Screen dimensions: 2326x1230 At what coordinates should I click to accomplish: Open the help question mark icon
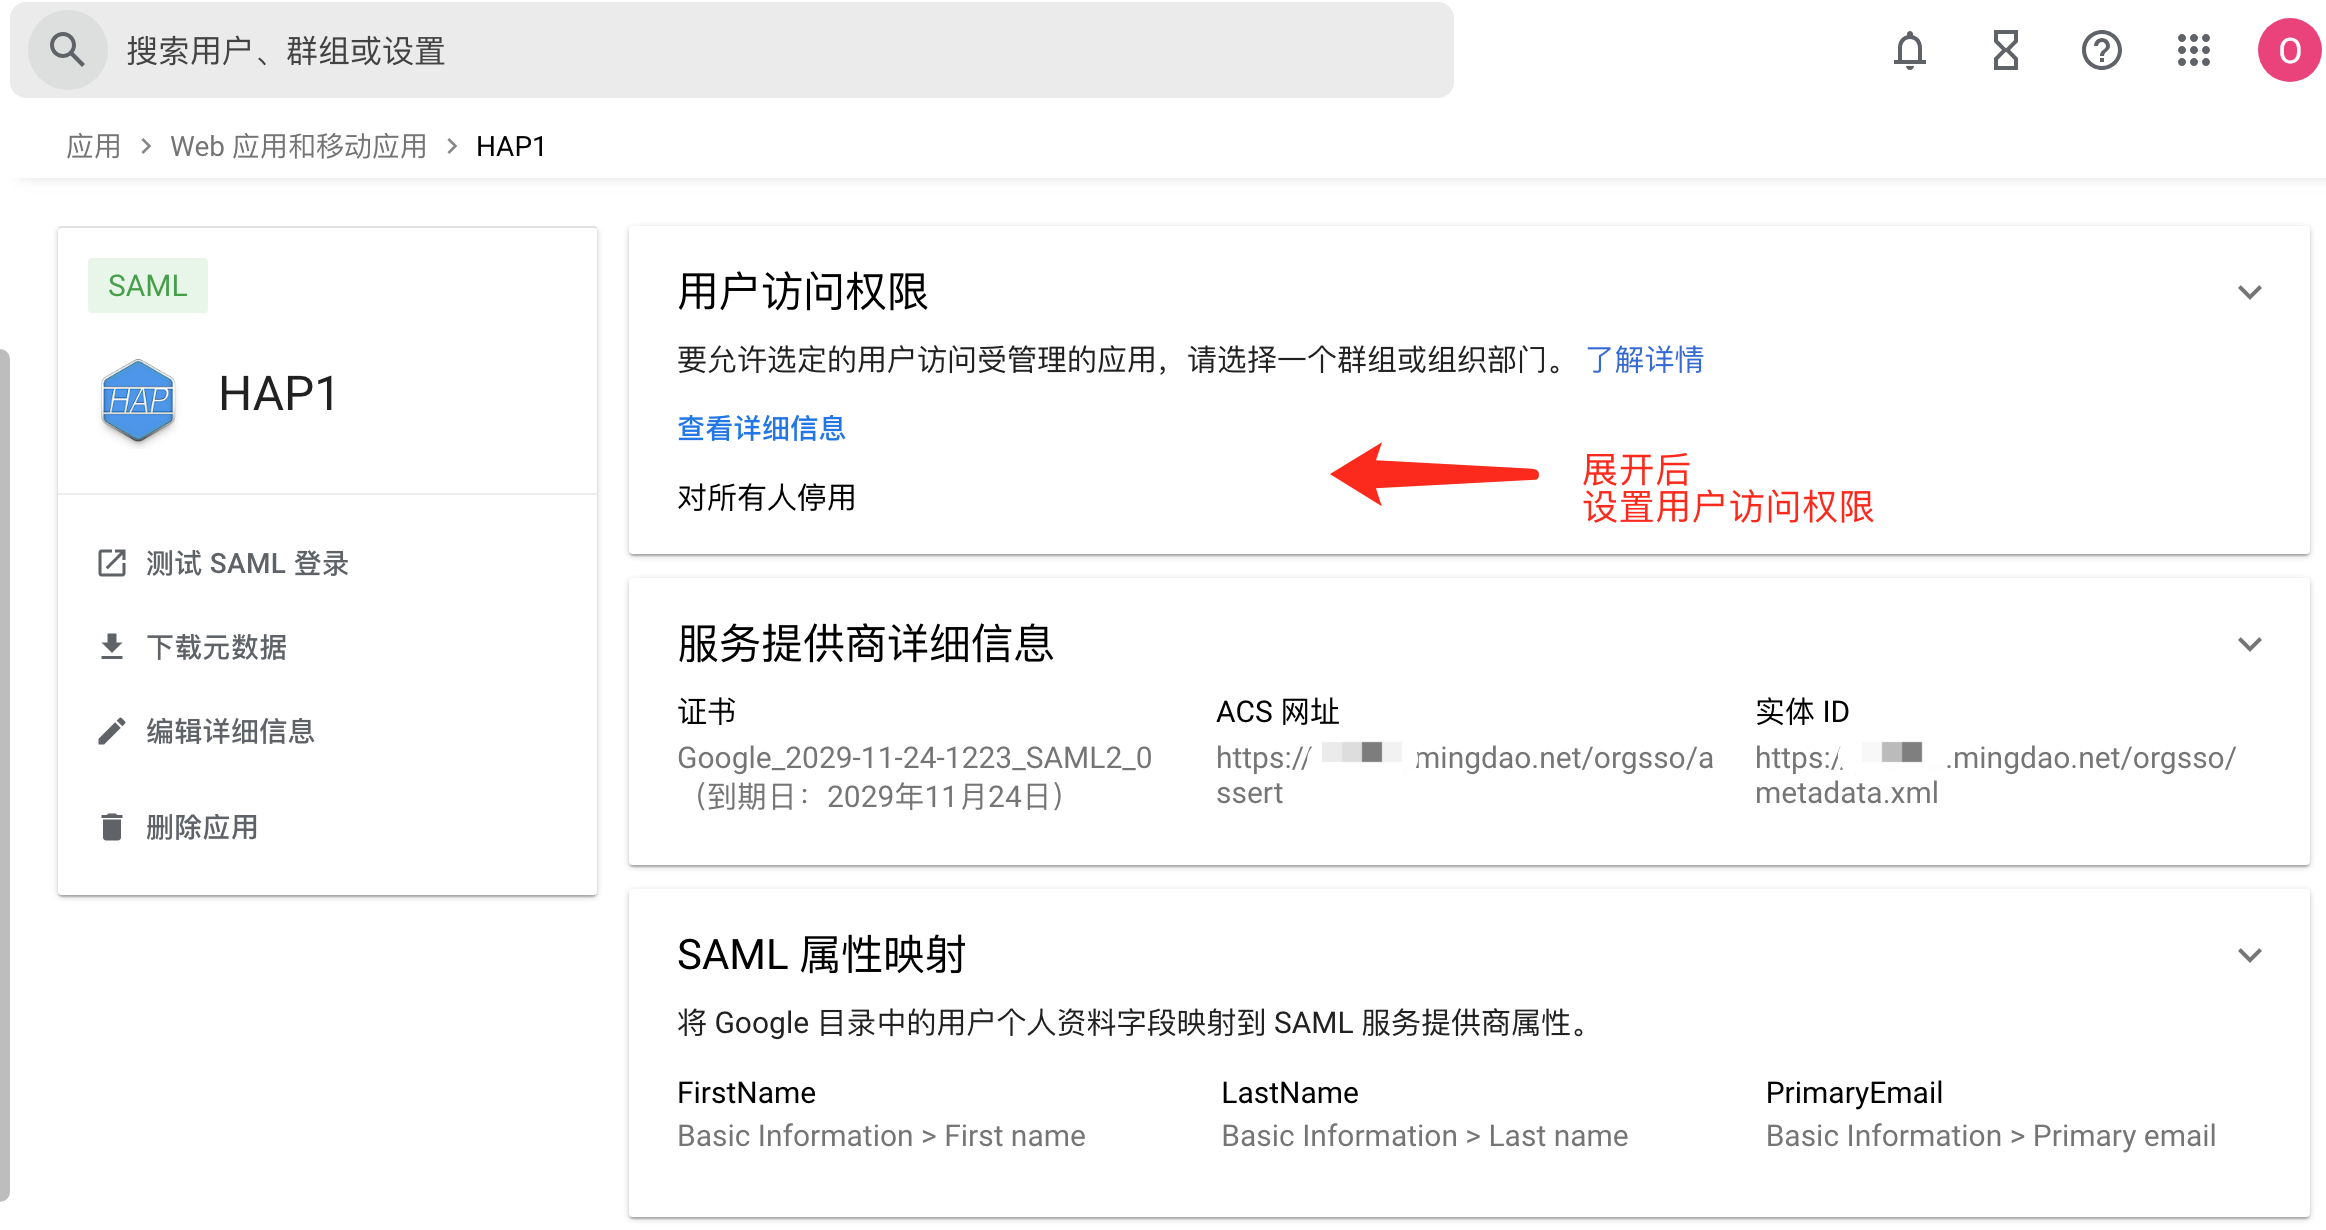tap(2101, 50)
